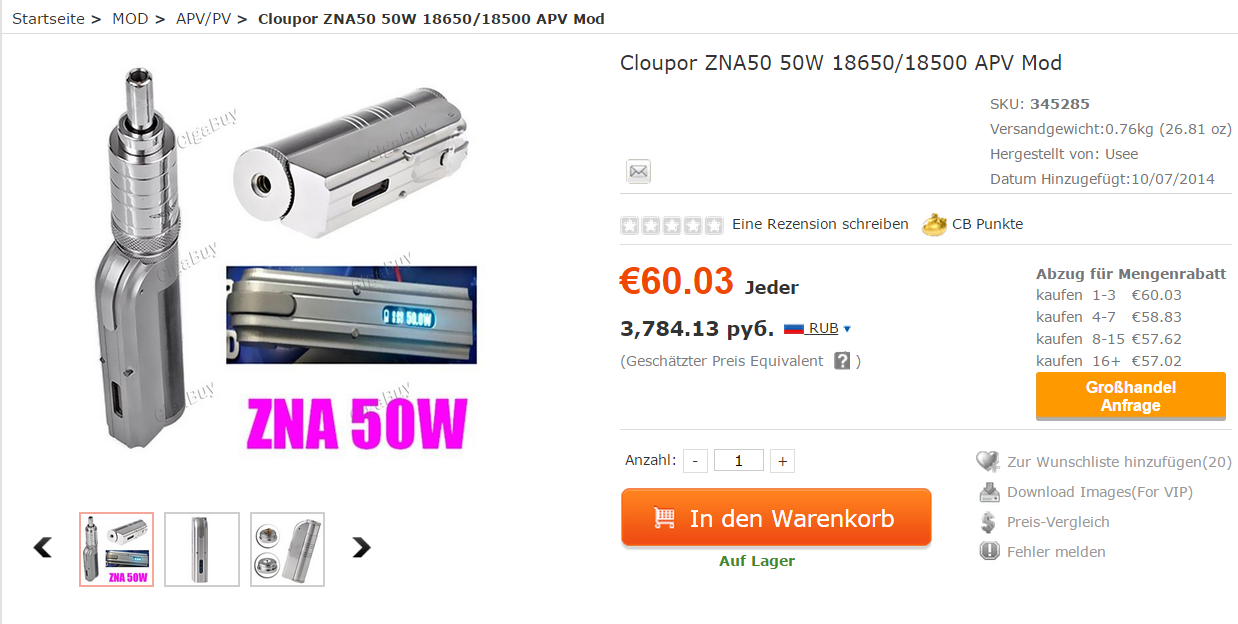The image size is (1238, 624).
Task: Show previous thumbnails with left arrow
Action: (42, 547)
